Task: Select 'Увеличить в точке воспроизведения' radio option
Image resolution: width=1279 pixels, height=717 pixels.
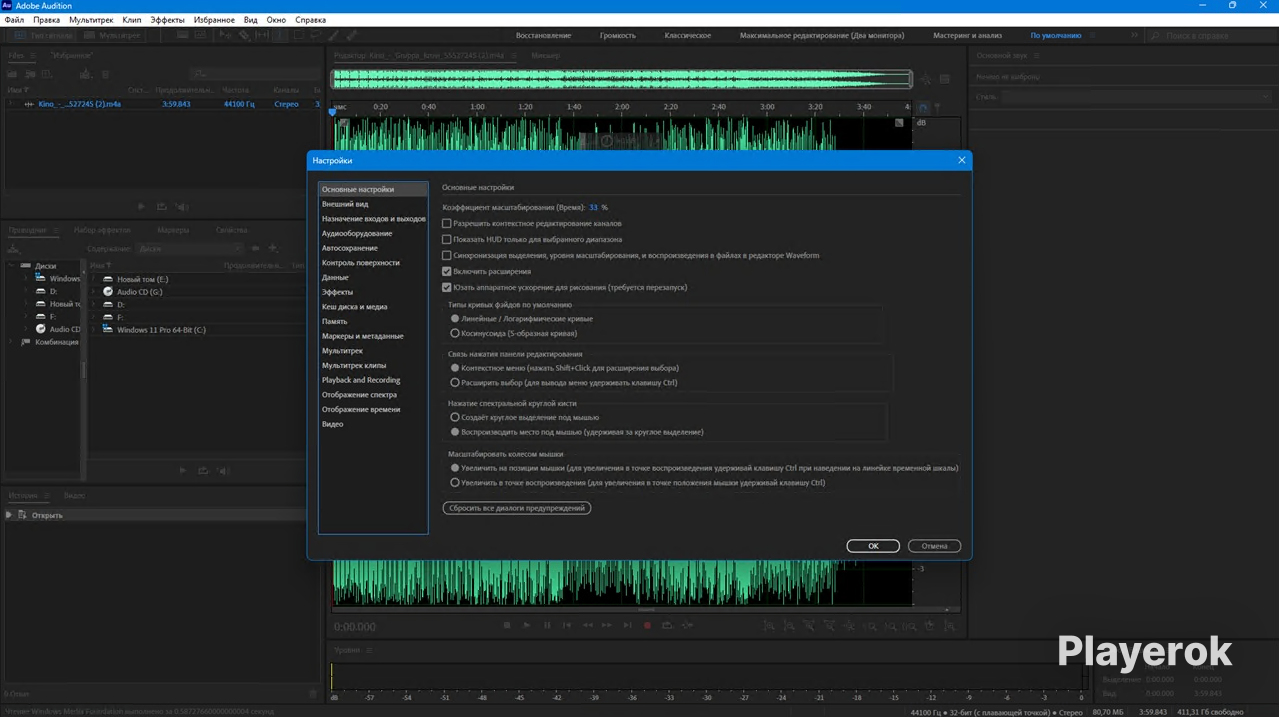Action: click(x=455, y=482)
